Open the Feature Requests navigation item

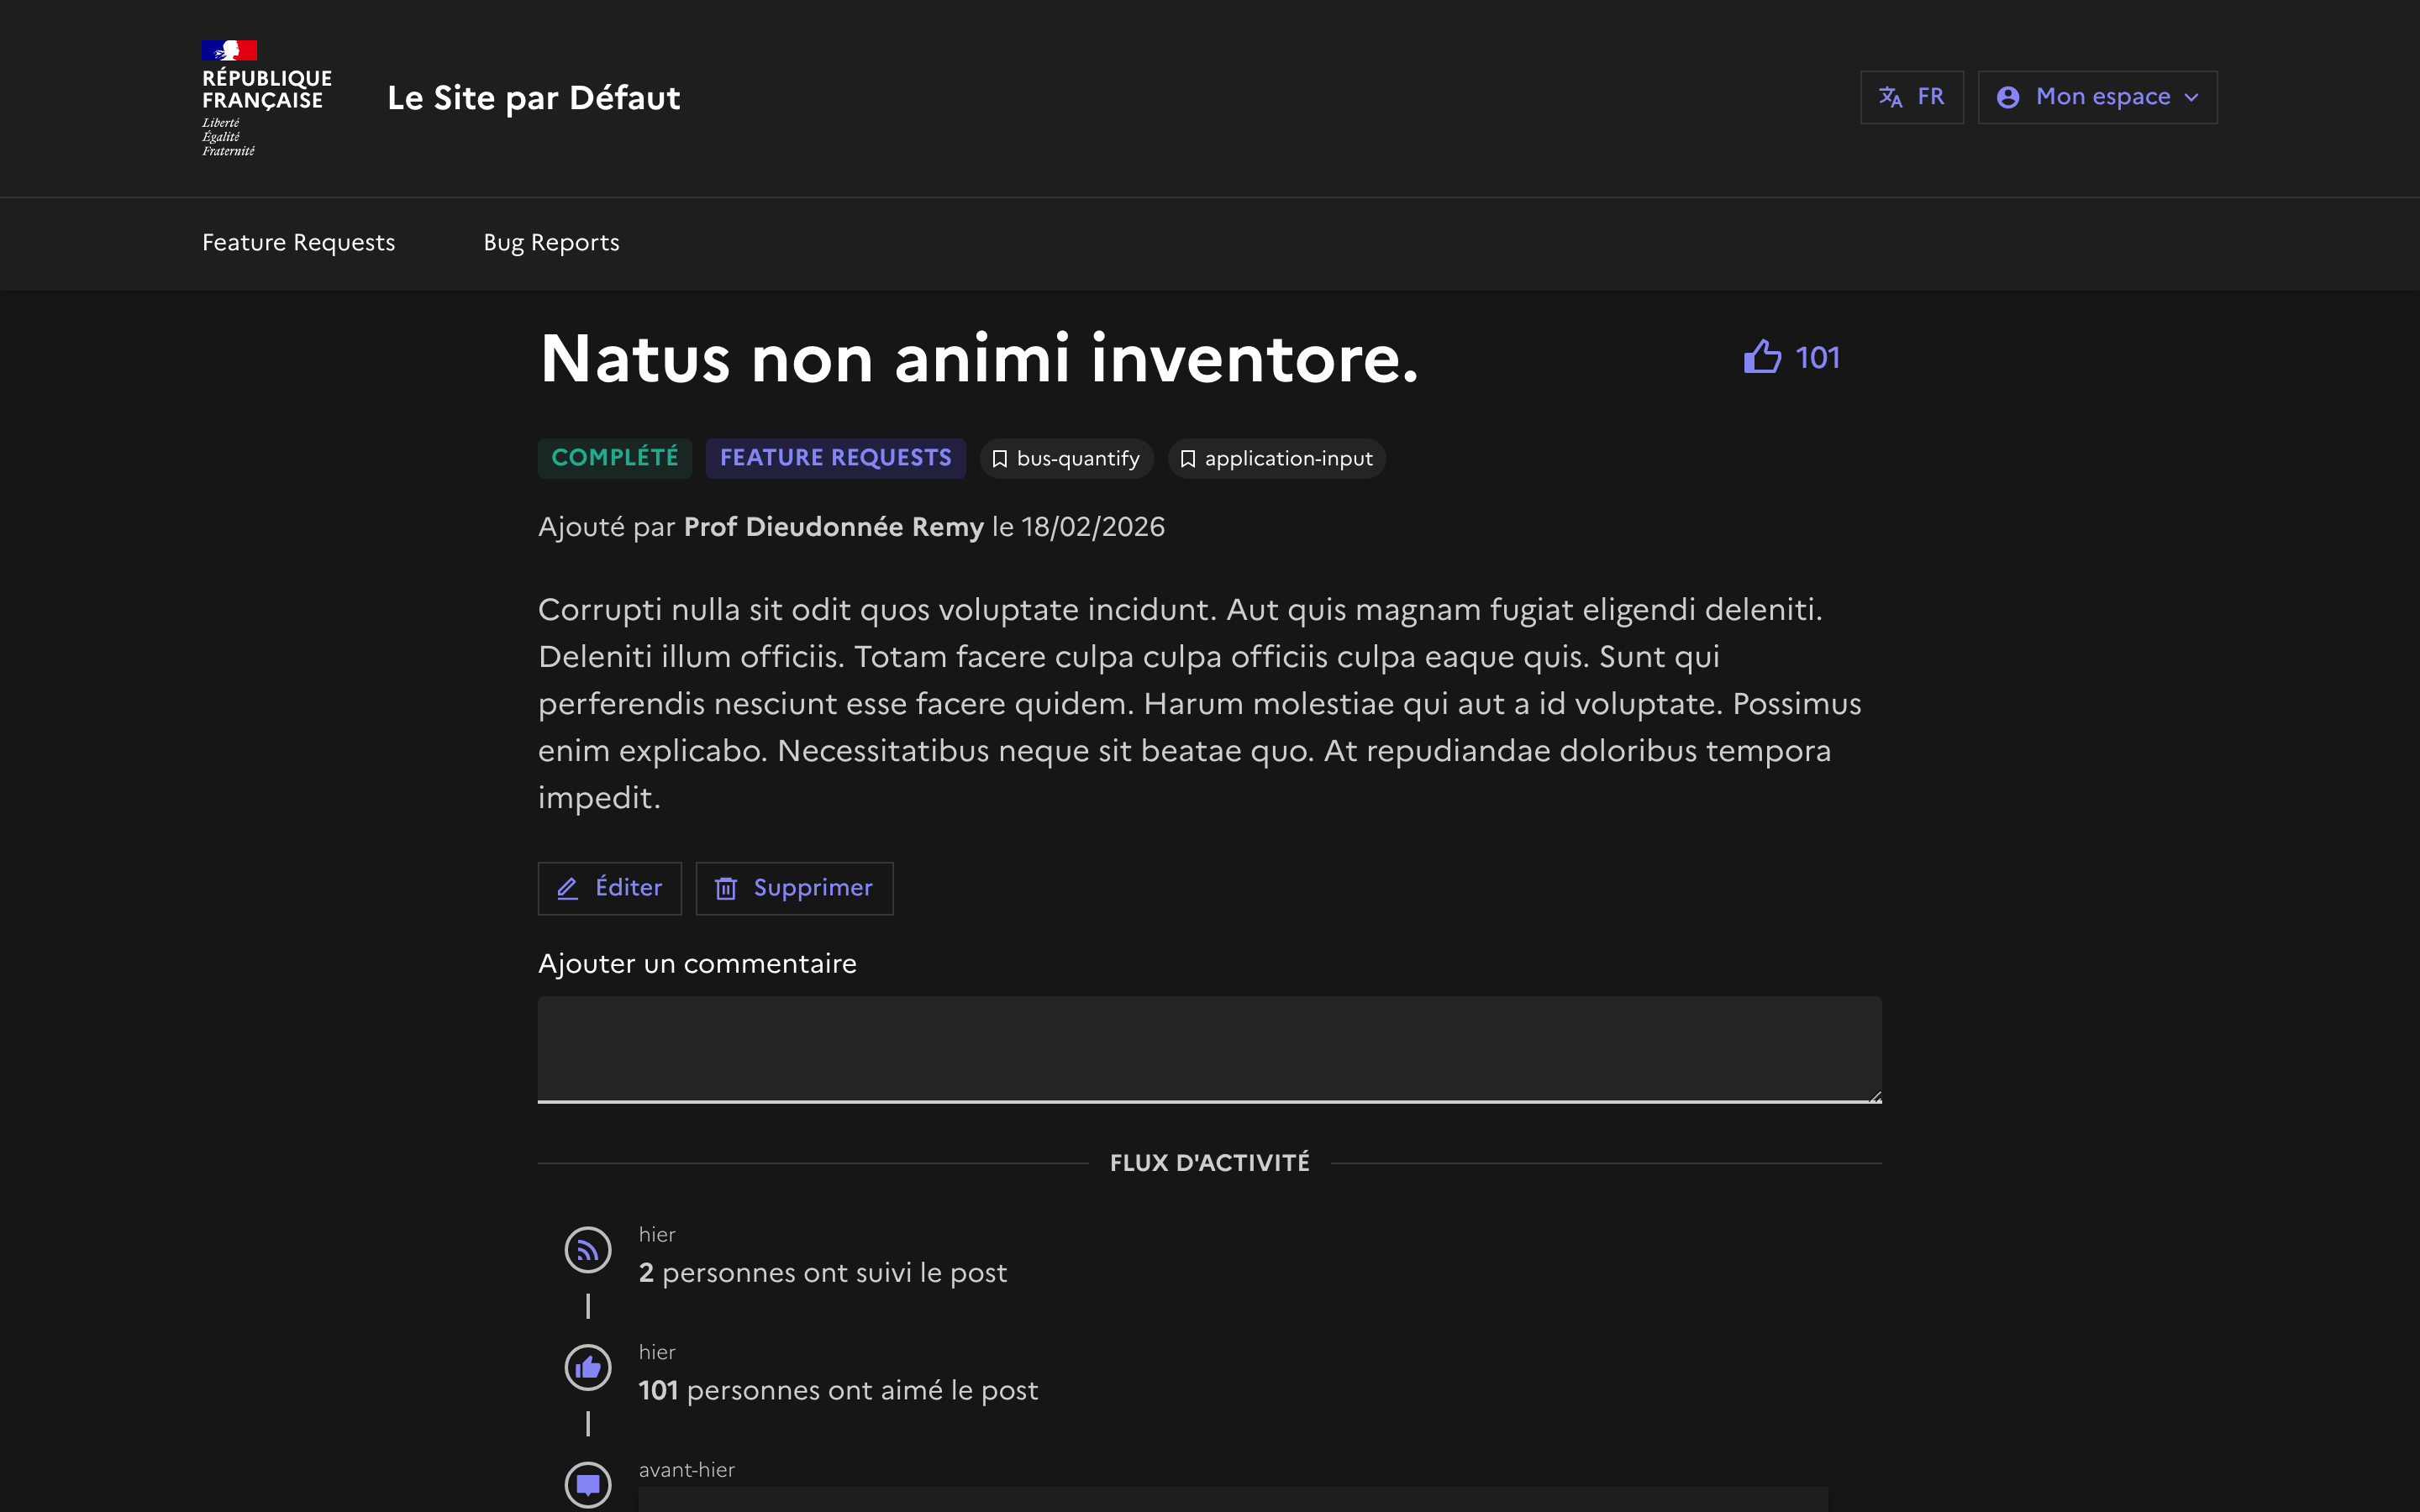[x=298, y=243]
